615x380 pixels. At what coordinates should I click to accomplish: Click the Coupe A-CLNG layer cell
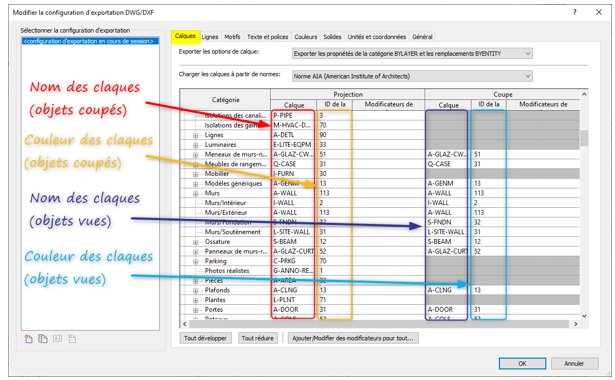[x=448, y=290]
